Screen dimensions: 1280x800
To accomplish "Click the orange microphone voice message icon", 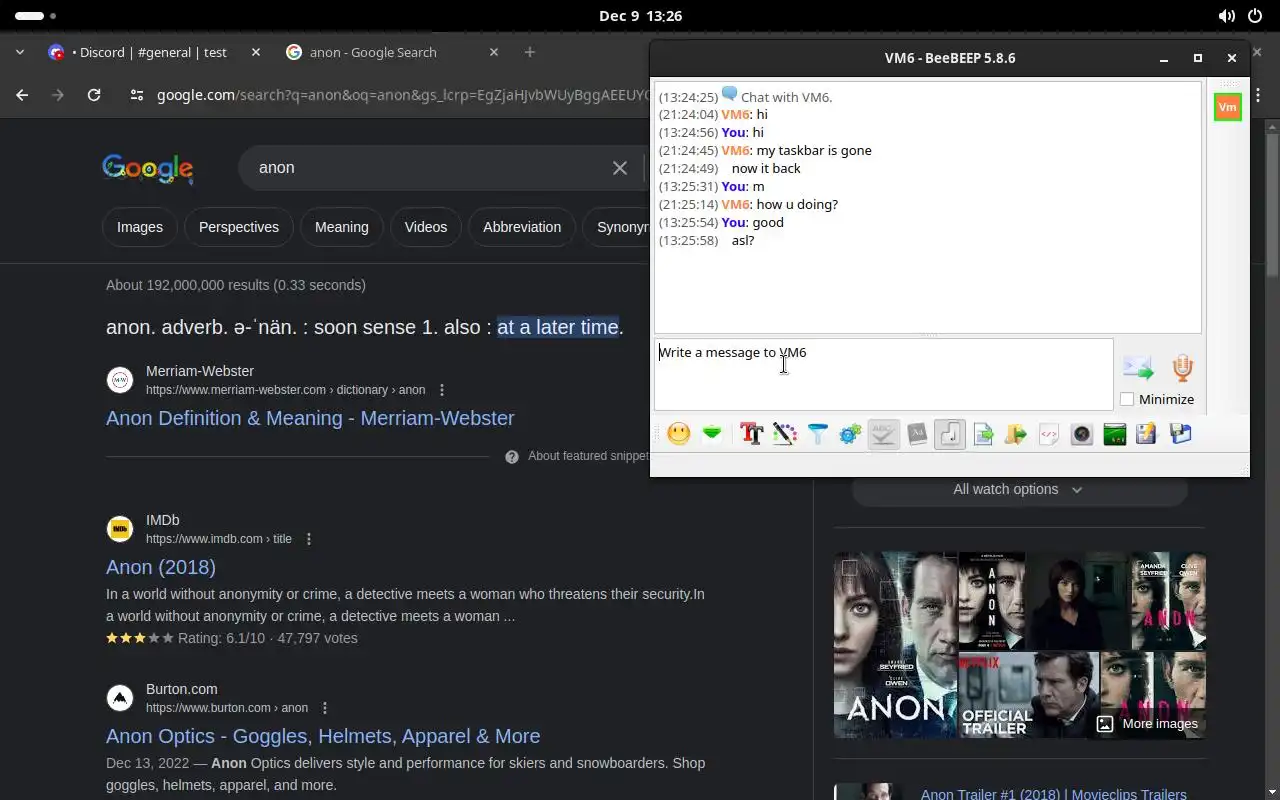I will point(1183,368).
